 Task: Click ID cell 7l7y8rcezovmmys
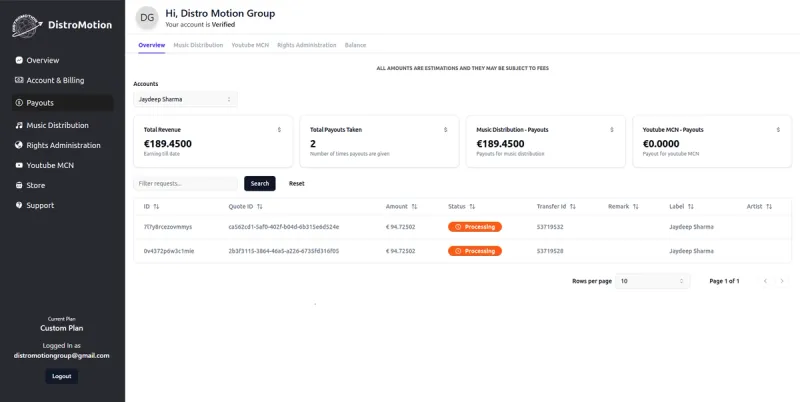[x=168, y=227]
